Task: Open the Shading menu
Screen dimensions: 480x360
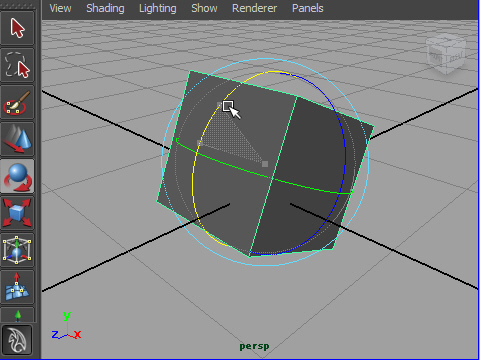Action: tap(105, 8)
